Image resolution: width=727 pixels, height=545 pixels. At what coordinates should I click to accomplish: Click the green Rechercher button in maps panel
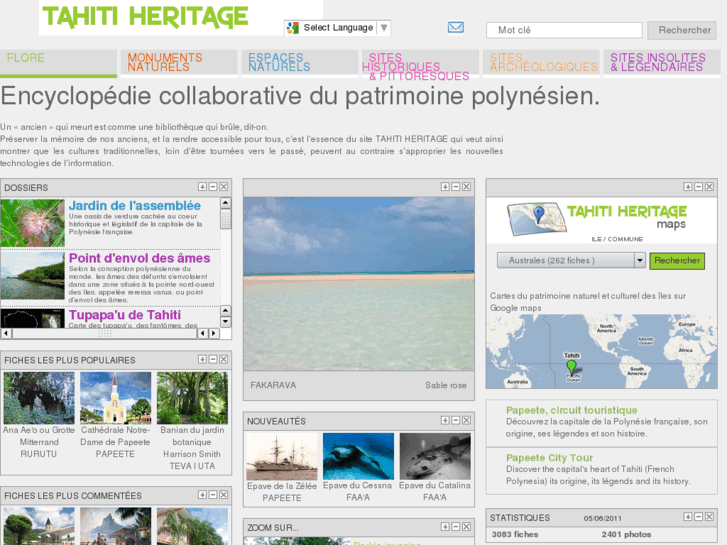pos(677,260)
